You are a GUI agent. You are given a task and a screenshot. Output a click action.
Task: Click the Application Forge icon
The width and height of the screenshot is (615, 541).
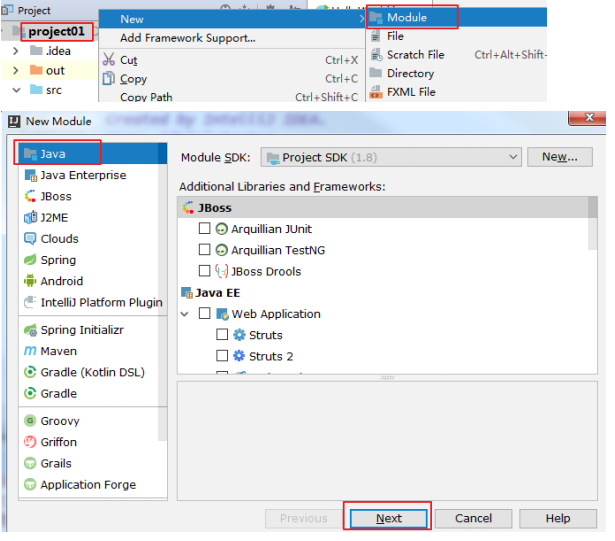[x=30, y=485]
